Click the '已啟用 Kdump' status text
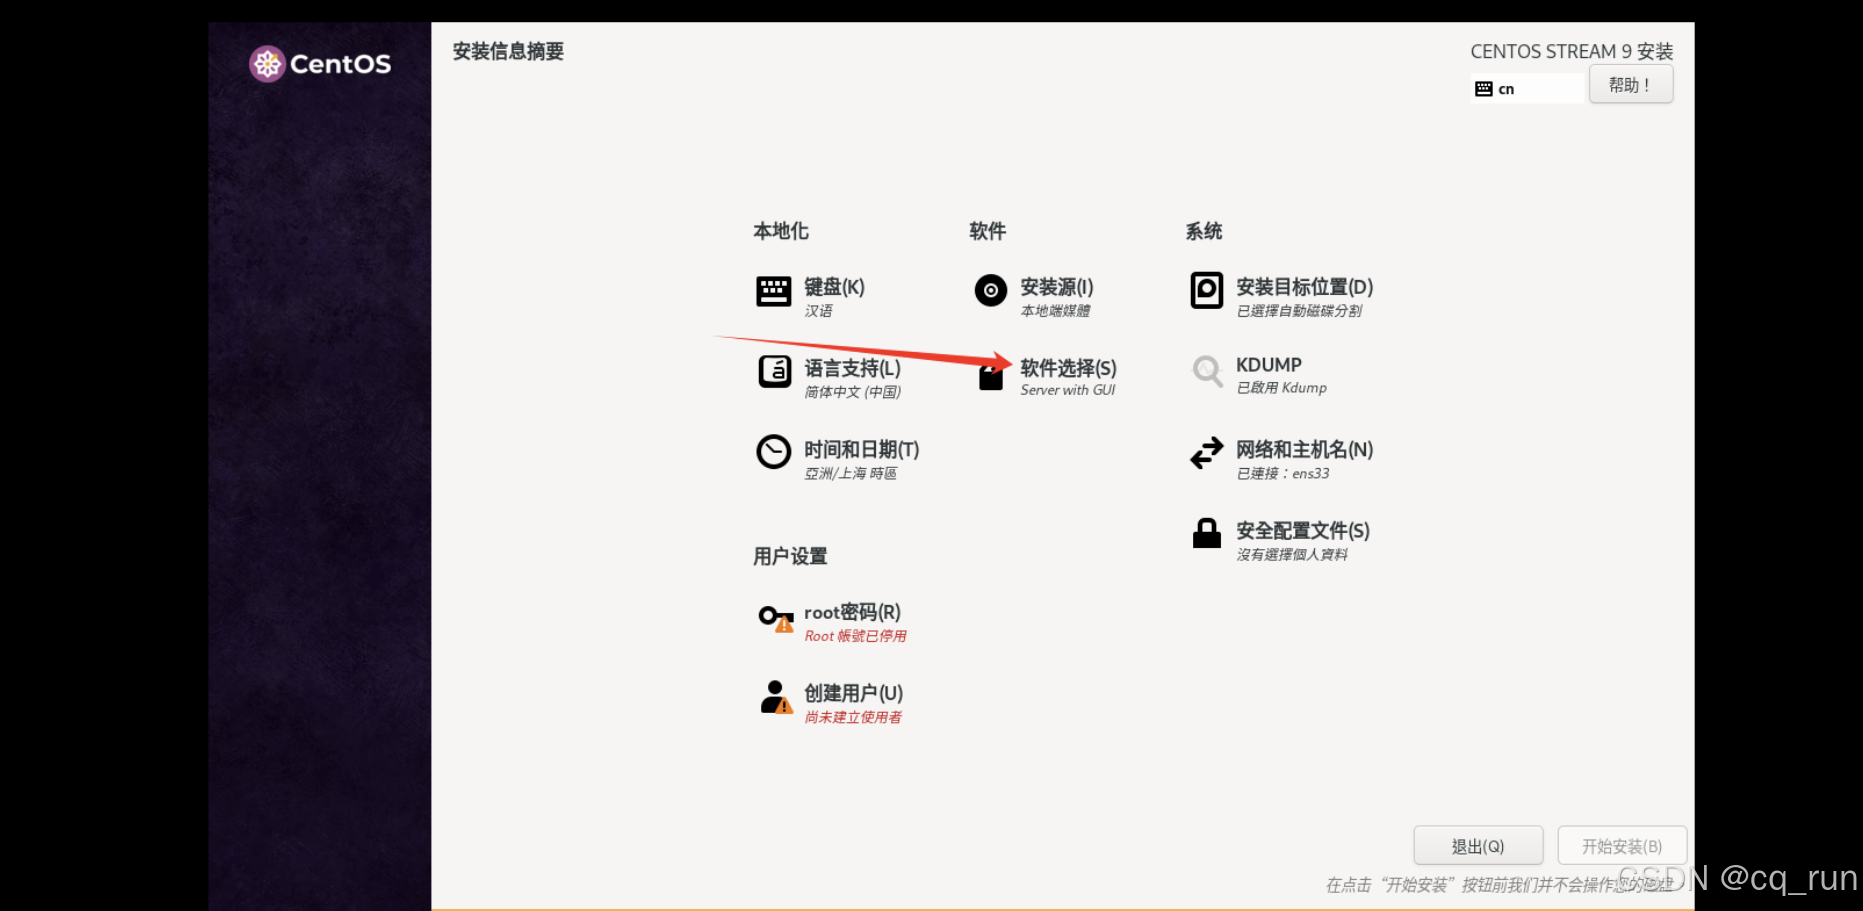The image size is (1863, 911). [1281, 388]
